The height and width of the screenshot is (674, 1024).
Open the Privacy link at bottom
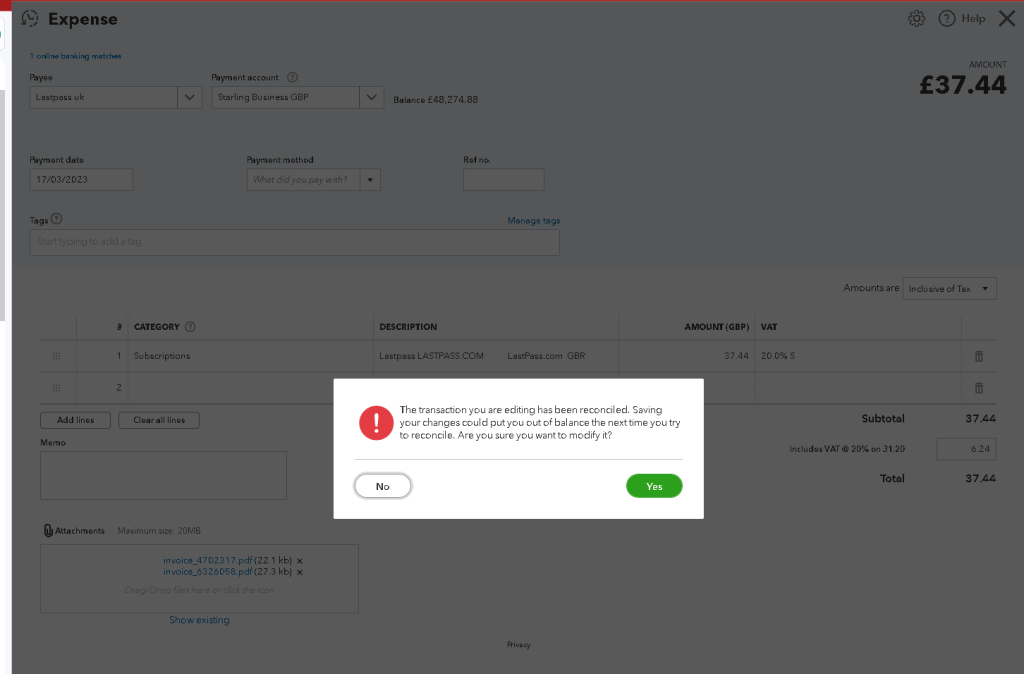click(519, 645)
